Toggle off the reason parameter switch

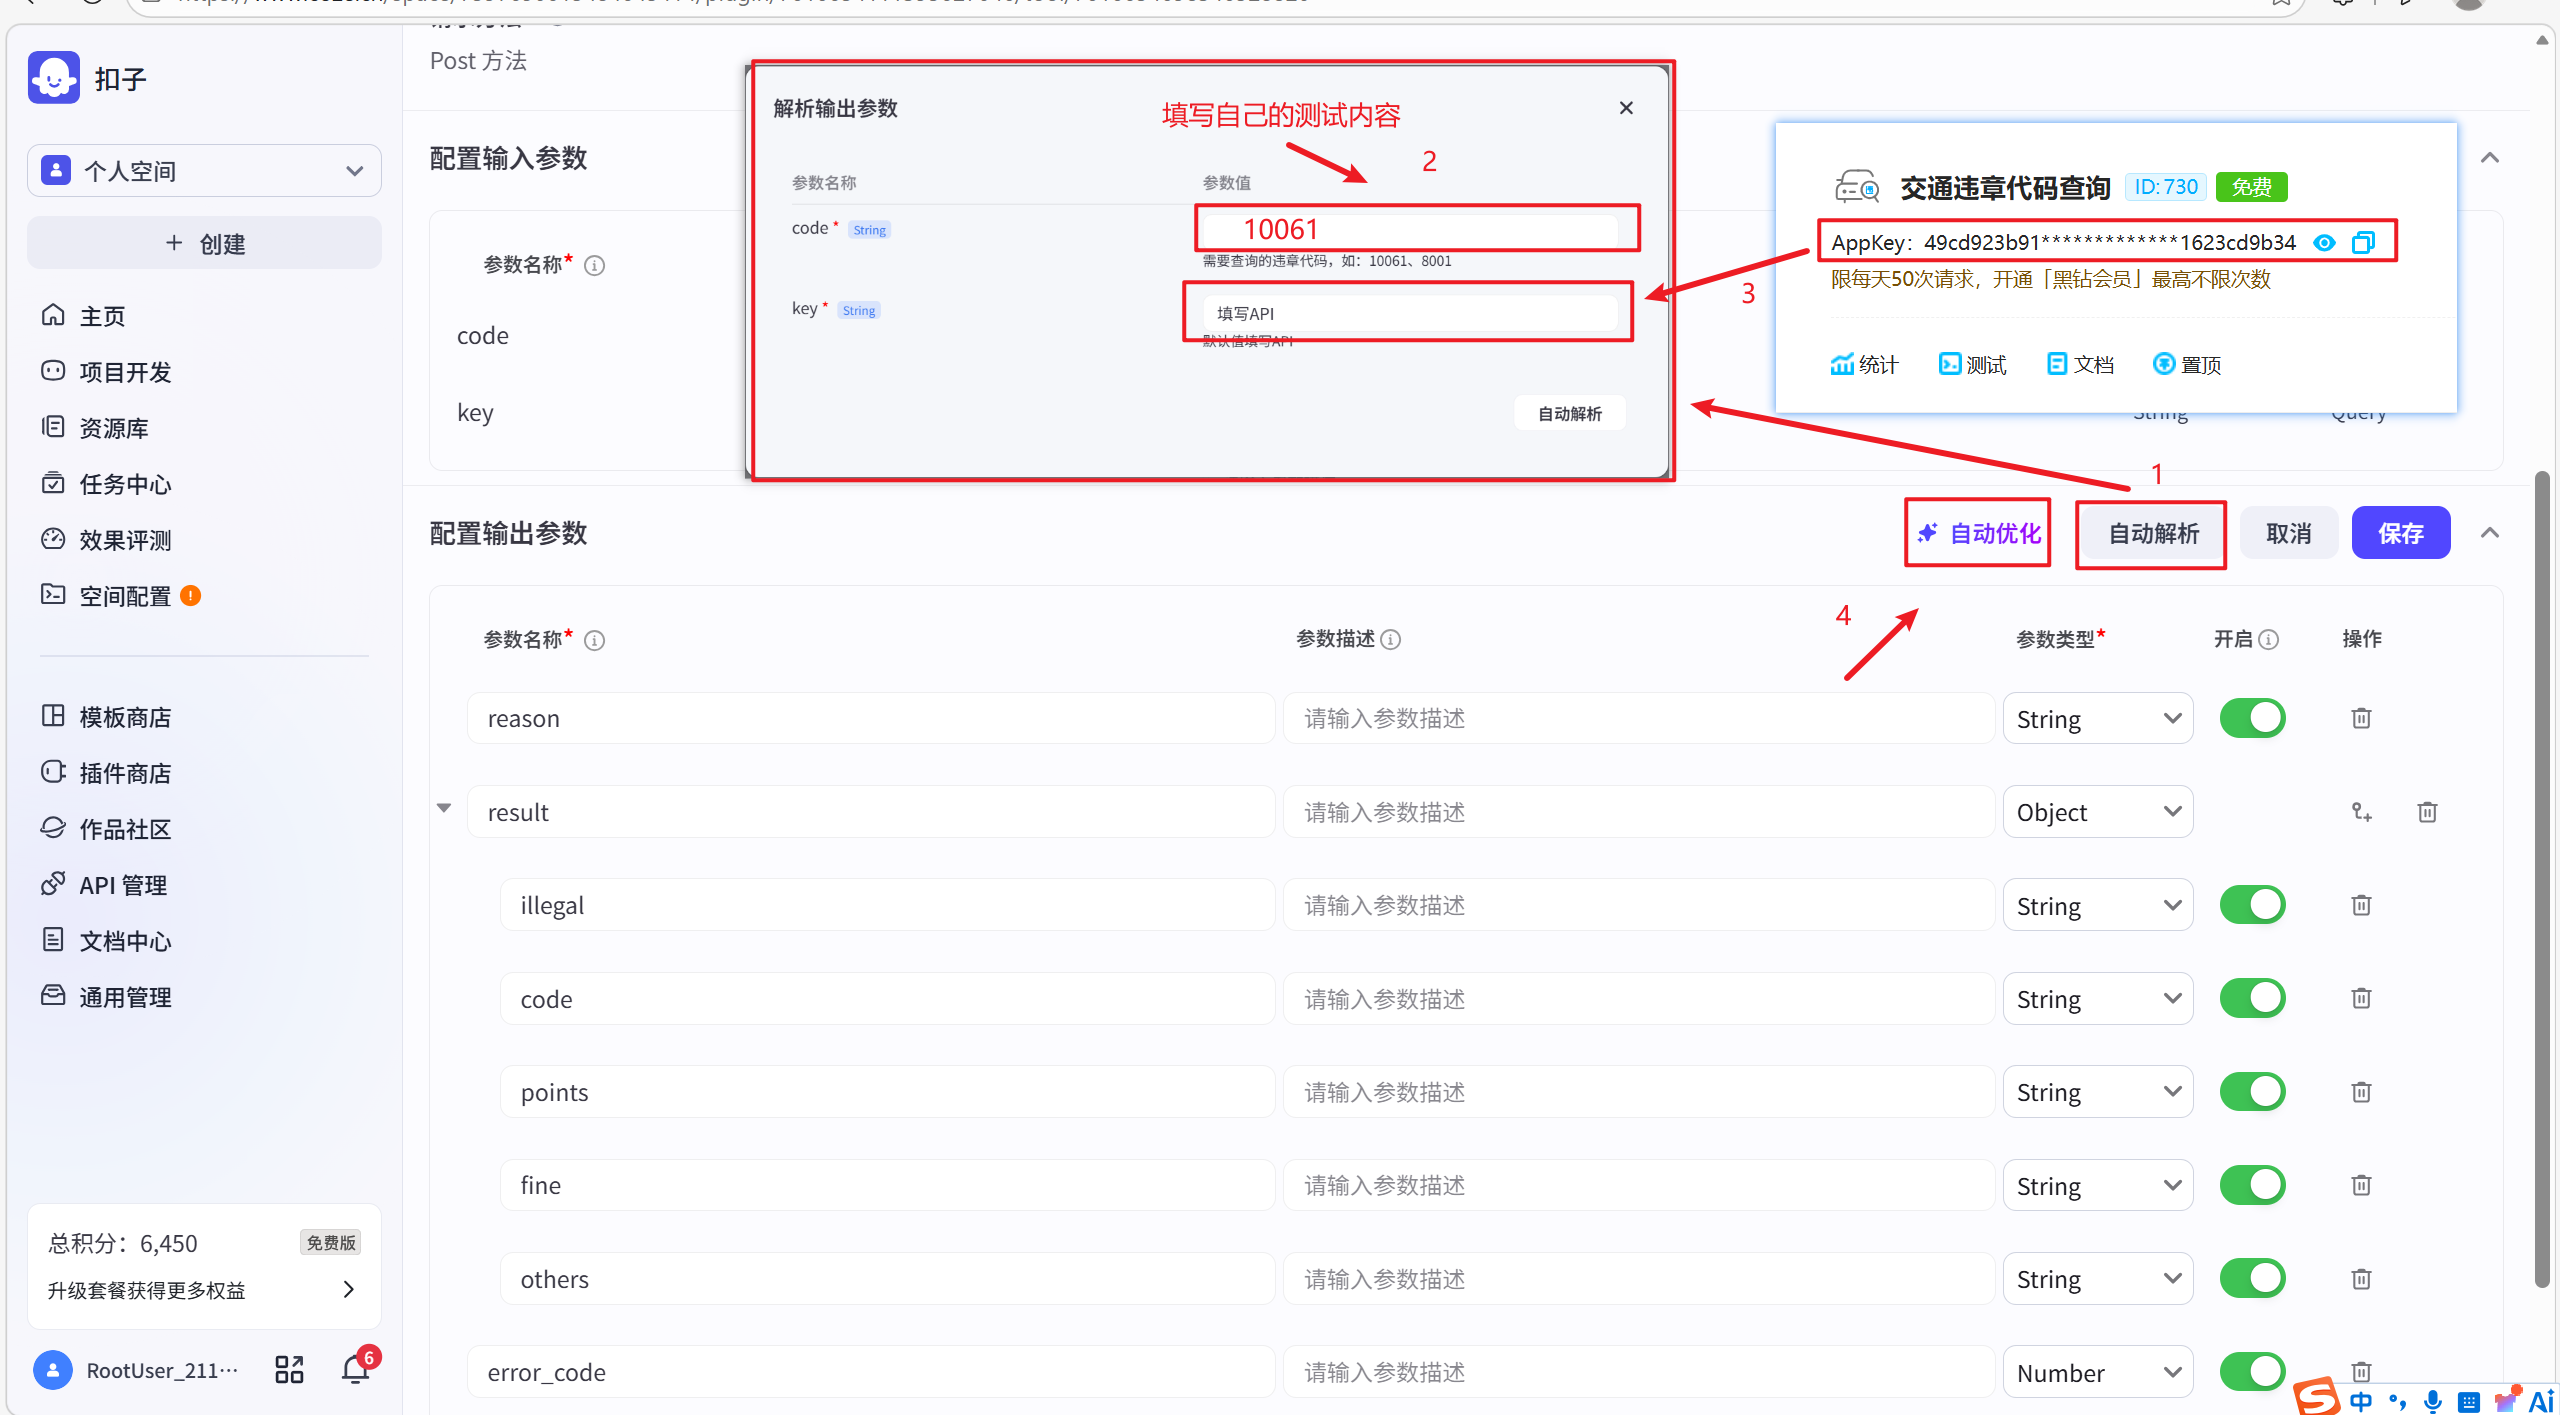[x=2252, y=718]
